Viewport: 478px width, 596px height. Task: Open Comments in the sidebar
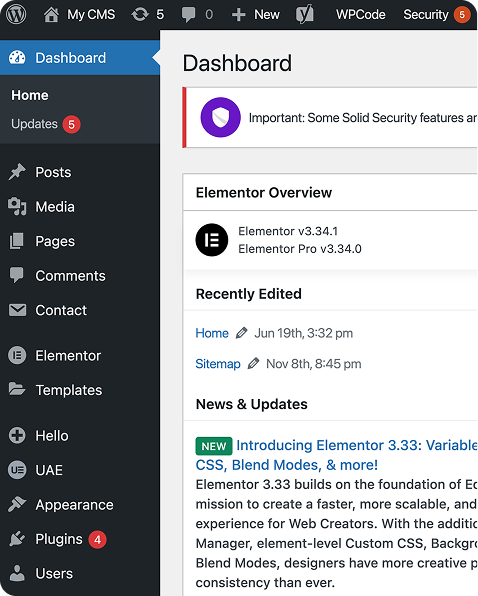[70, 276]
